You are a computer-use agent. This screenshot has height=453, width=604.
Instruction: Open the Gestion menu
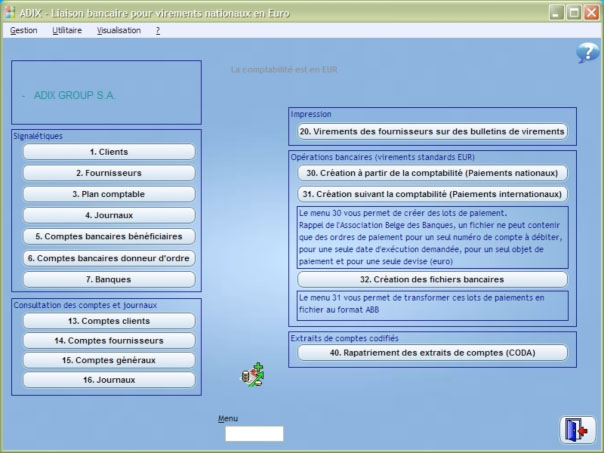coord(23,30)
